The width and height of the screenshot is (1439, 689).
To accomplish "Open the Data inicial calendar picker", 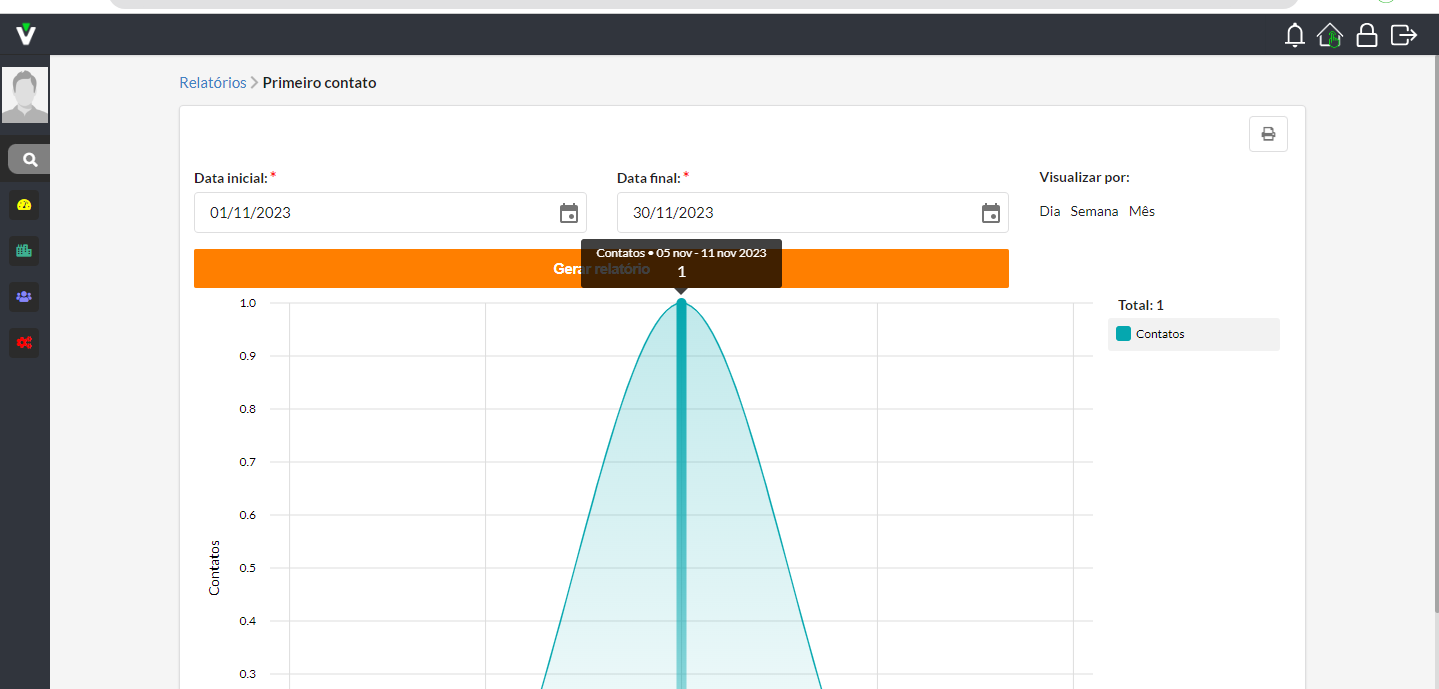I will (568, 213).
